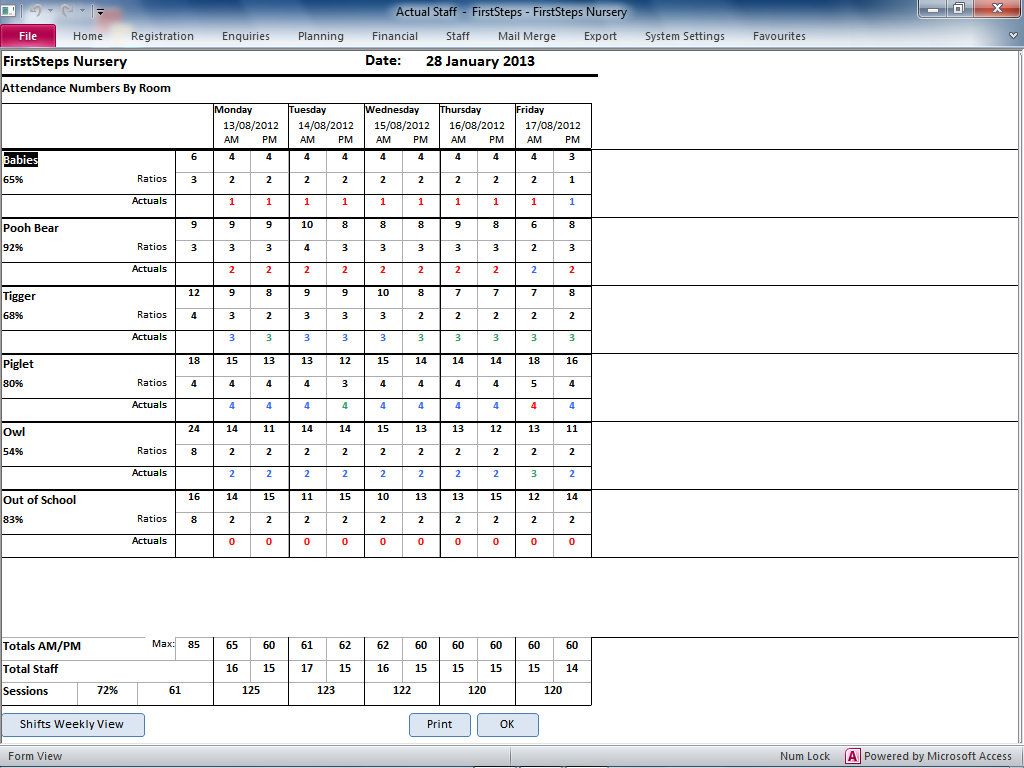
Task: Open the System Settings tab
Action: click(x=684, y=36)
